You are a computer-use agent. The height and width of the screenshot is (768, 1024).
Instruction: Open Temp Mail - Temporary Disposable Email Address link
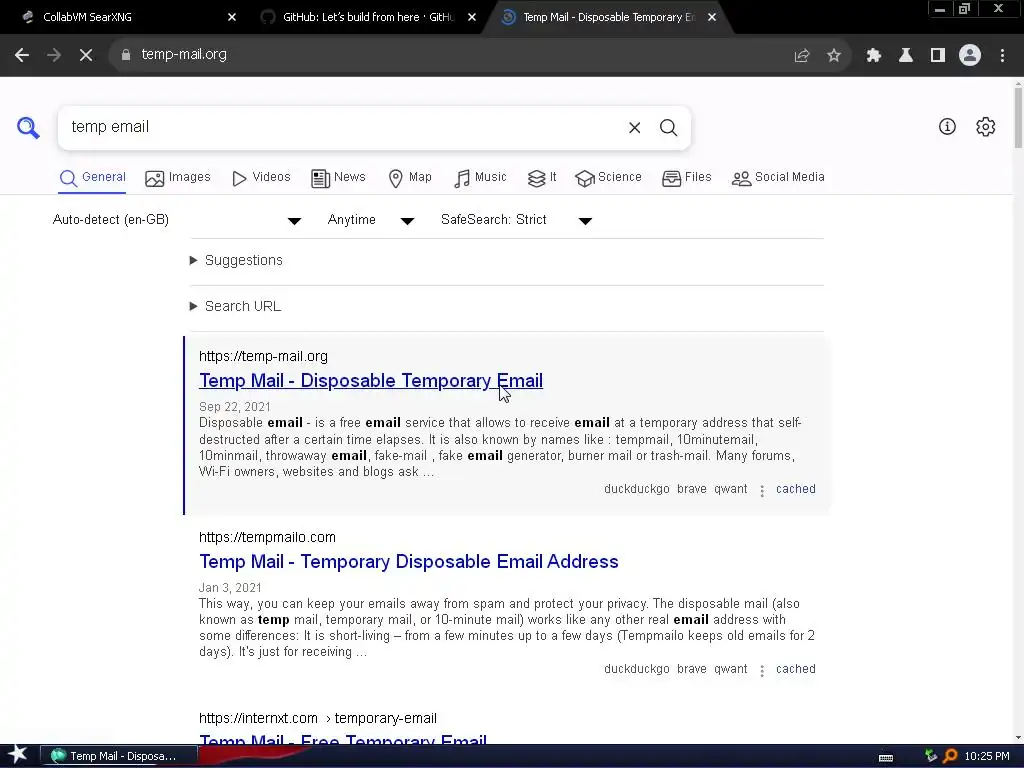click(409, 562)
